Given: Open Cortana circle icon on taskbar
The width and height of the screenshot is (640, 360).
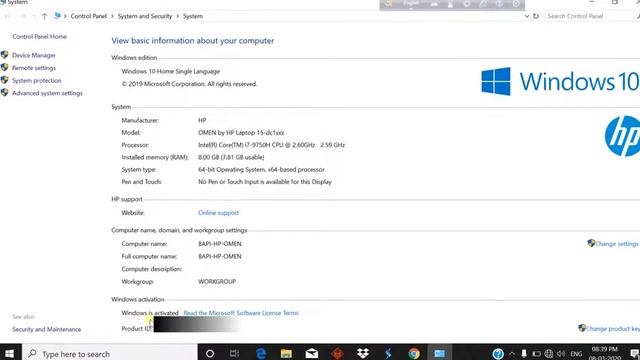Looking at the screenshot, I should (210, 353).
